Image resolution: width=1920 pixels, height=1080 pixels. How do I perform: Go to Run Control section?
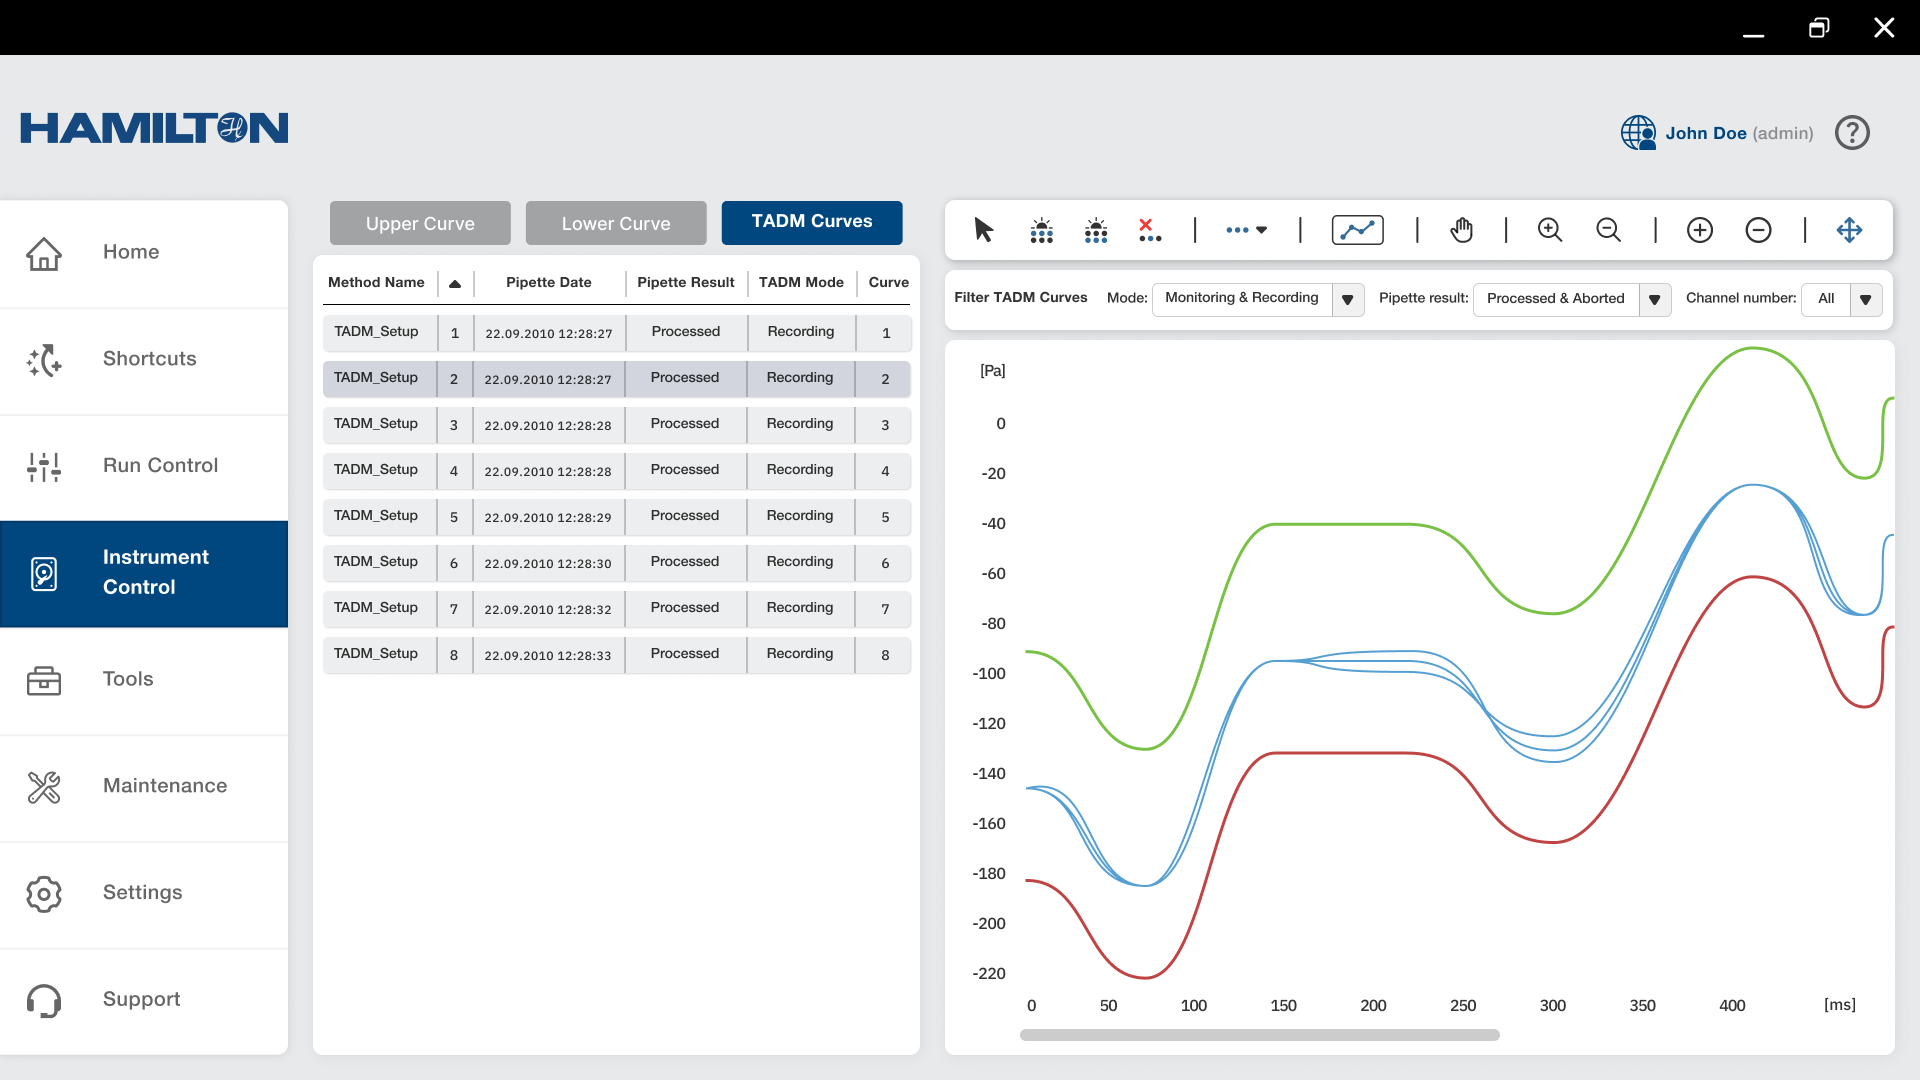(x=144, y=467)
